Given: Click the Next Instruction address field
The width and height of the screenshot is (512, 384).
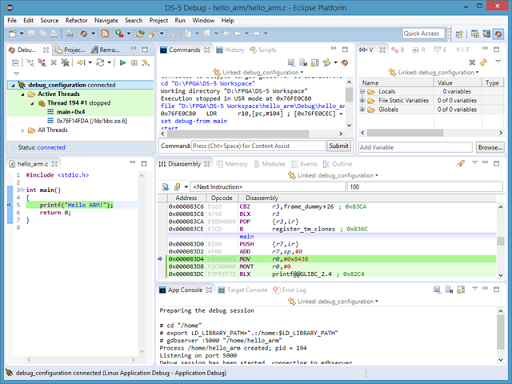Looking at the screenshot, I should 268,187.
